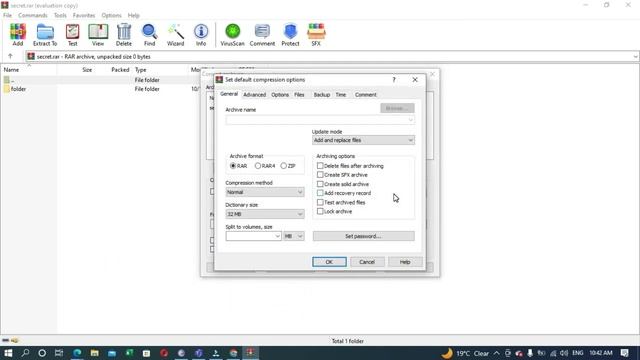Switch to the Advanced tab
The width and height of the screenshot is (640, 360).
tap(255, 95)
